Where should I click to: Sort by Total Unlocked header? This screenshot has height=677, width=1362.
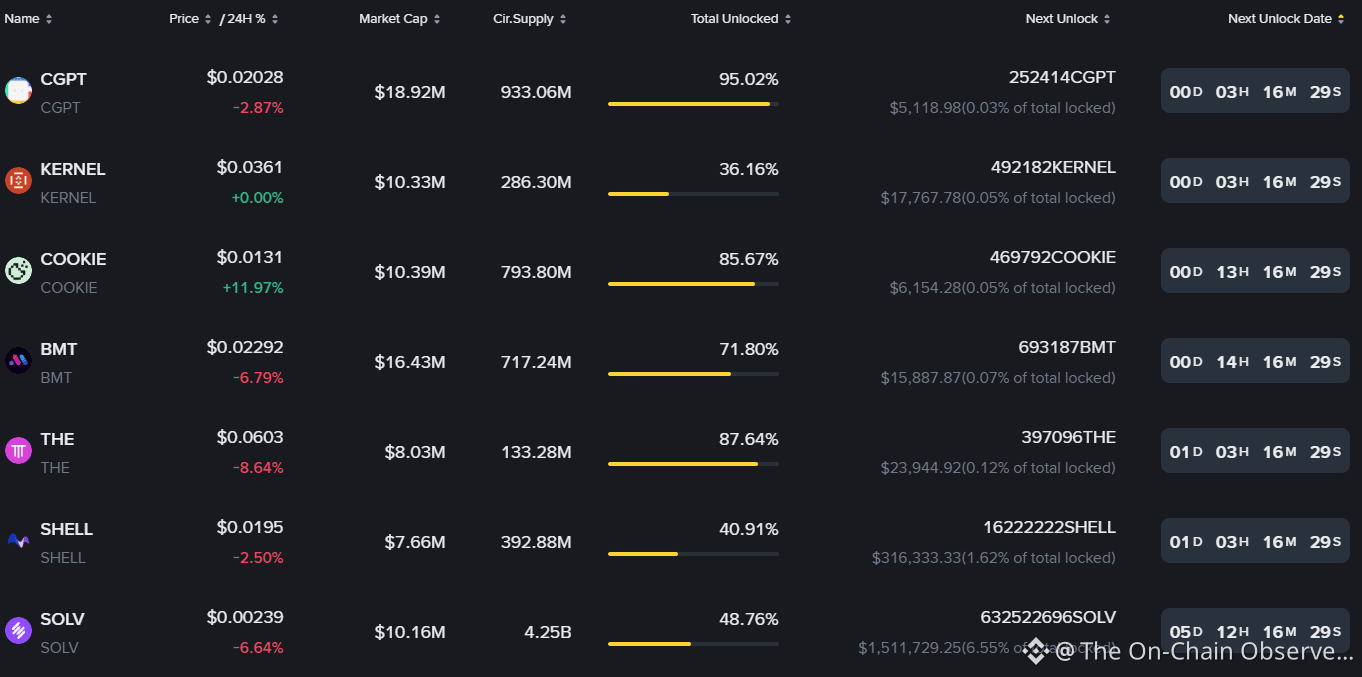[741, 19]
